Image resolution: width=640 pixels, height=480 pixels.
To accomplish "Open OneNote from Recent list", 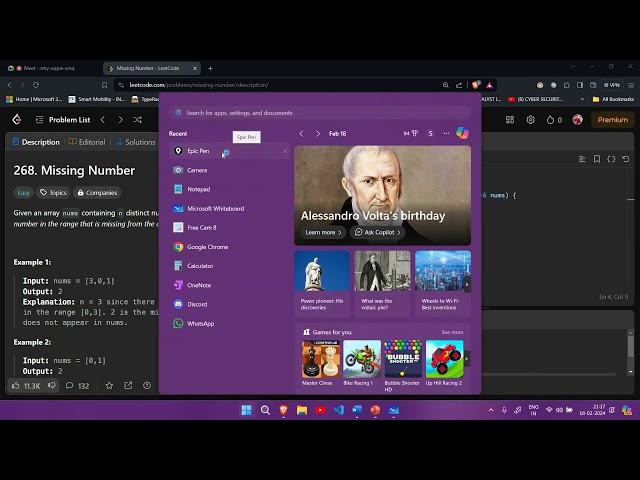I will point(230,285).
